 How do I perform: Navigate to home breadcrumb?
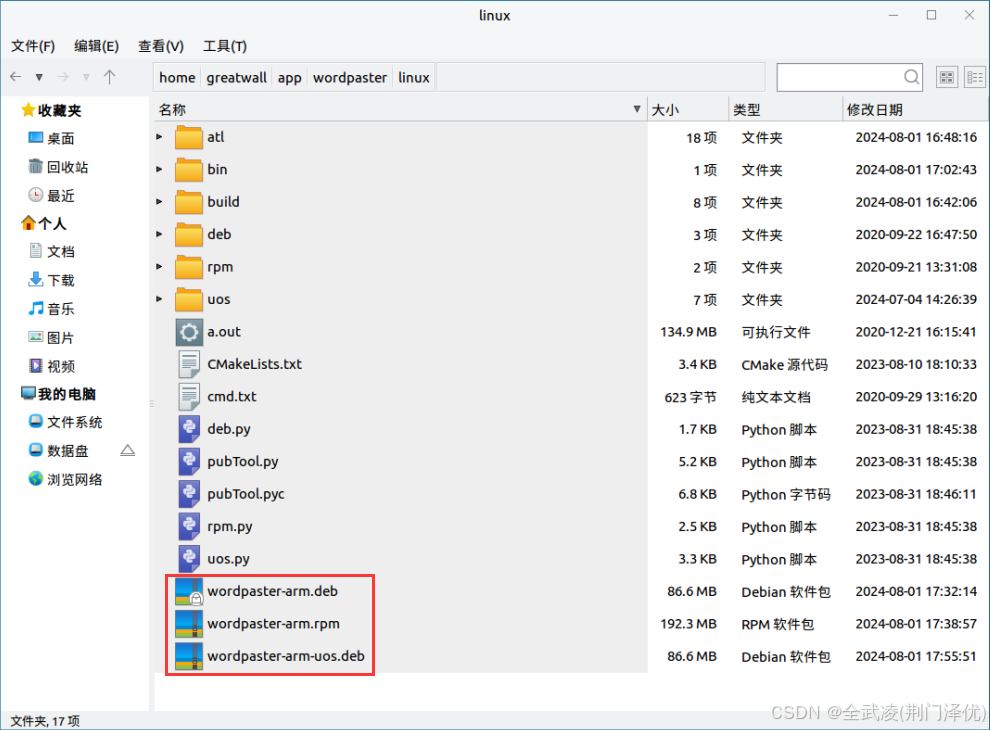[177, 78]
